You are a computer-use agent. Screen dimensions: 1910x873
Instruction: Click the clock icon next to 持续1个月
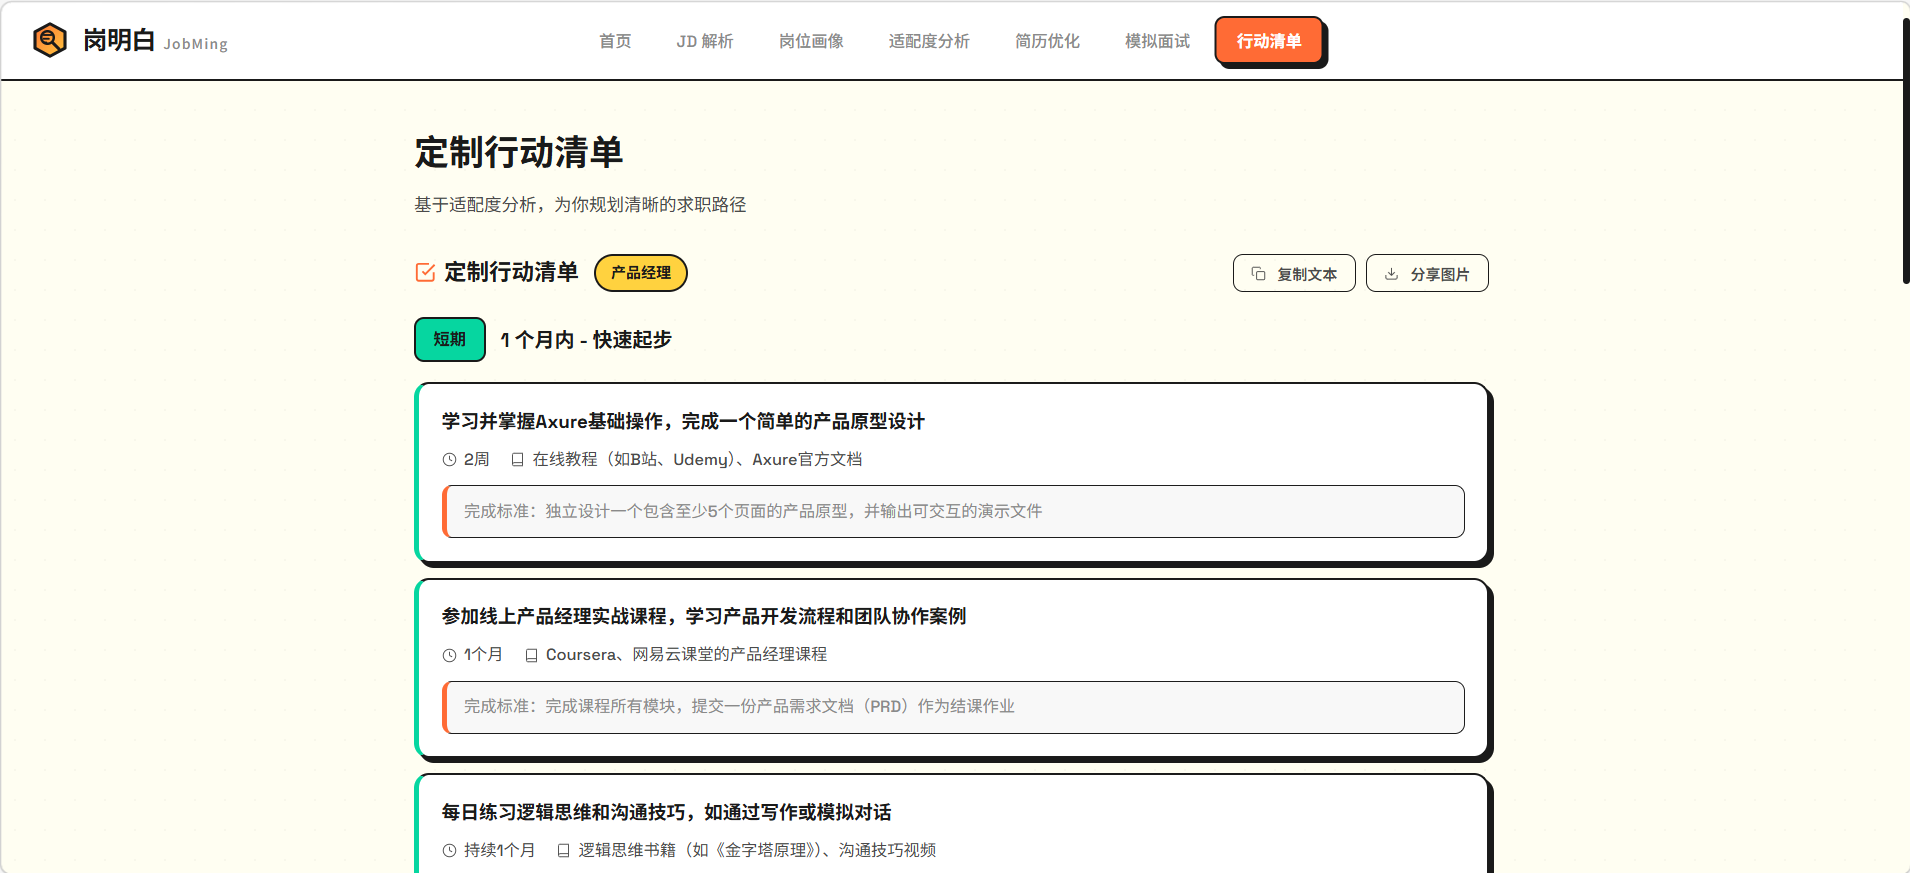pyautogui.click(x=449, y=851)
